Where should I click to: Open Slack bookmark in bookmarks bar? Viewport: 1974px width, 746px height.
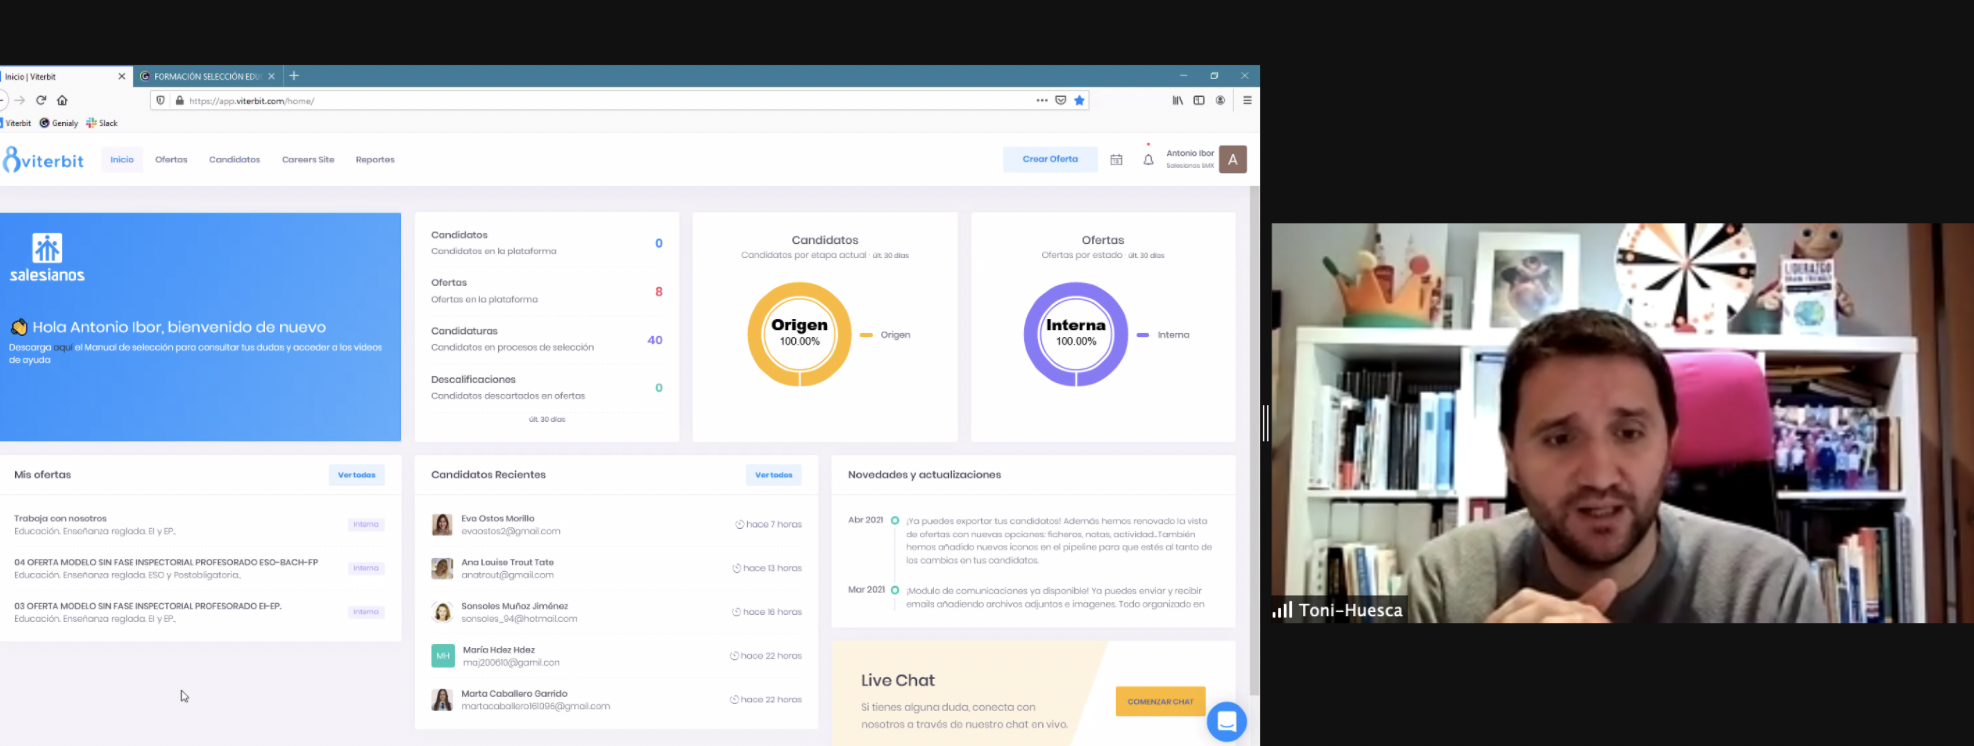point(102,123)
